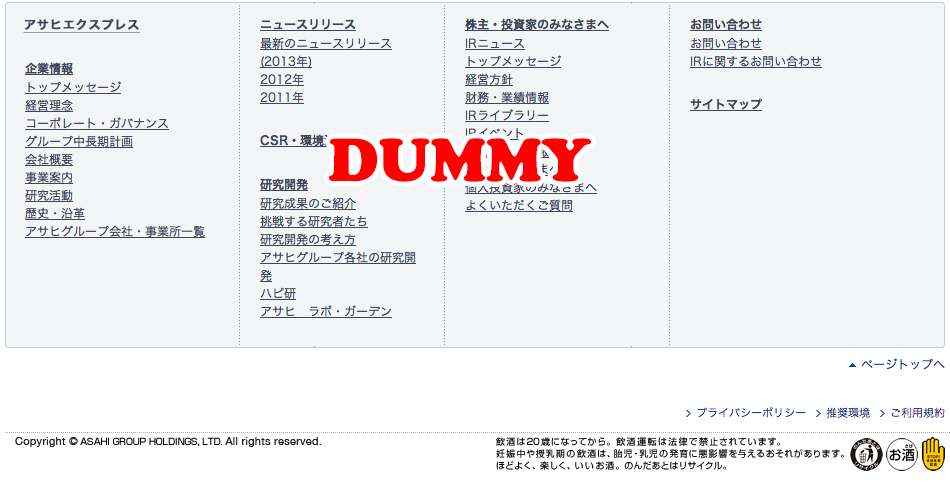Open コーポレート・ガバナンス page
The height and width of the screenshot is (483, 950).
pyautogui.click(x=97, y=124)
